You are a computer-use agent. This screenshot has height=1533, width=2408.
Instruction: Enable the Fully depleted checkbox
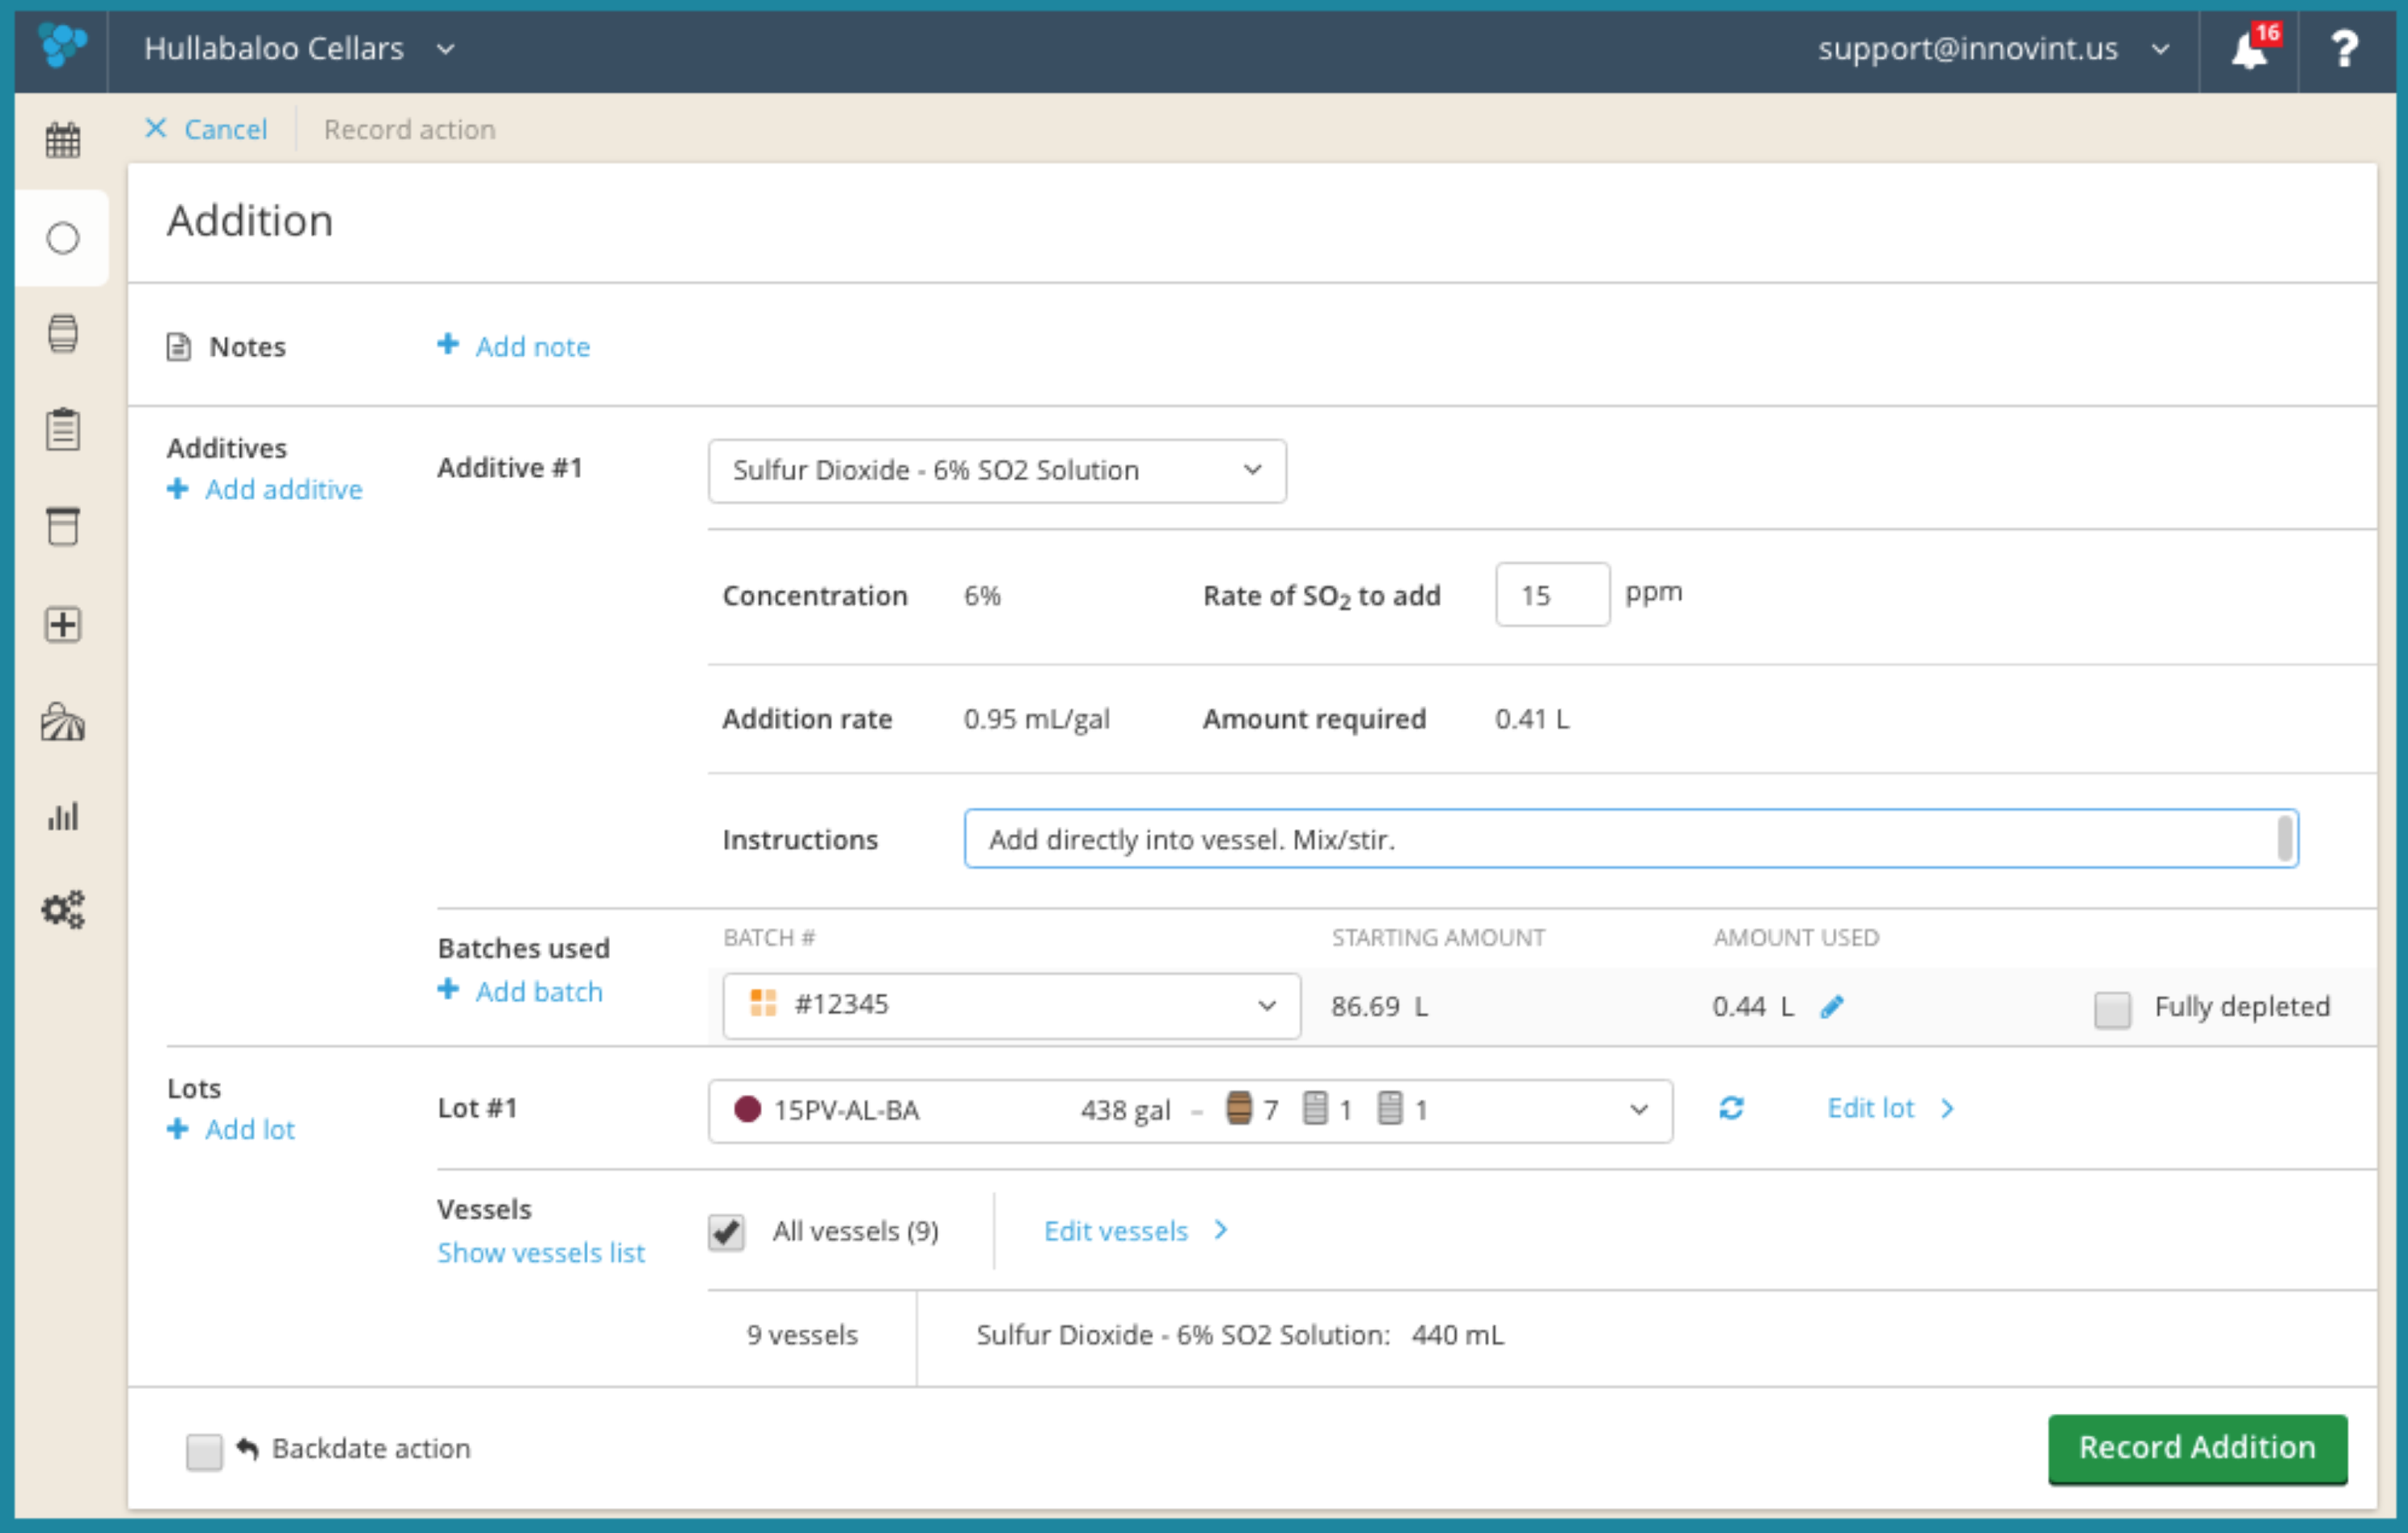[x=2112, y=1008]
